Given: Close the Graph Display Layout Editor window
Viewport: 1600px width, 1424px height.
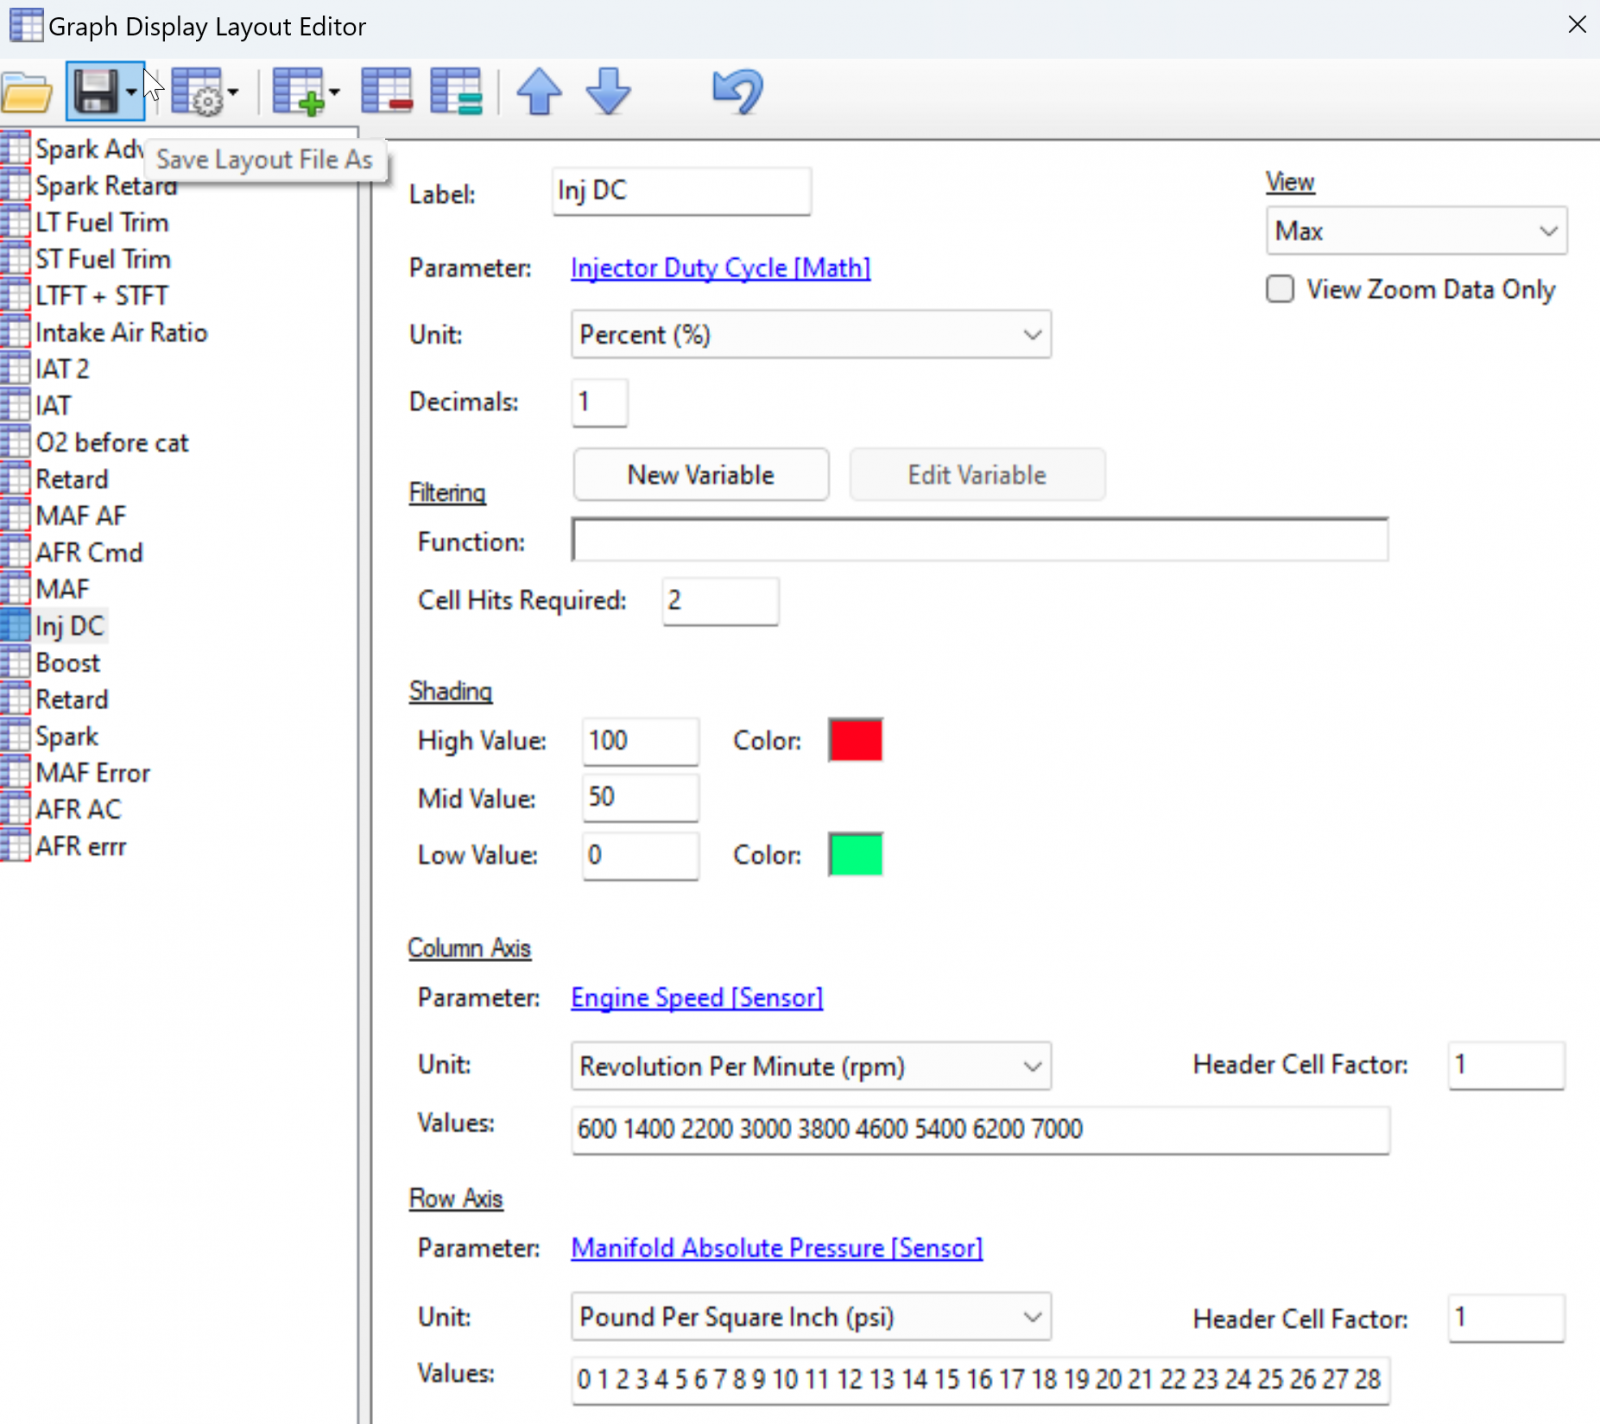Looking at the screenshot, I should [1577, 24].
